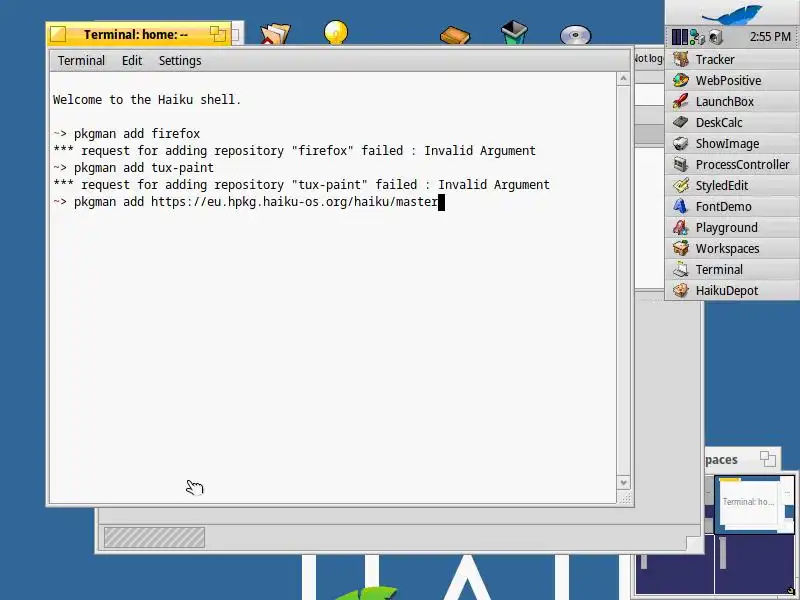Click the Workspaces window zoom button
This screenshot has width=800, height=600.
(768, 459)
